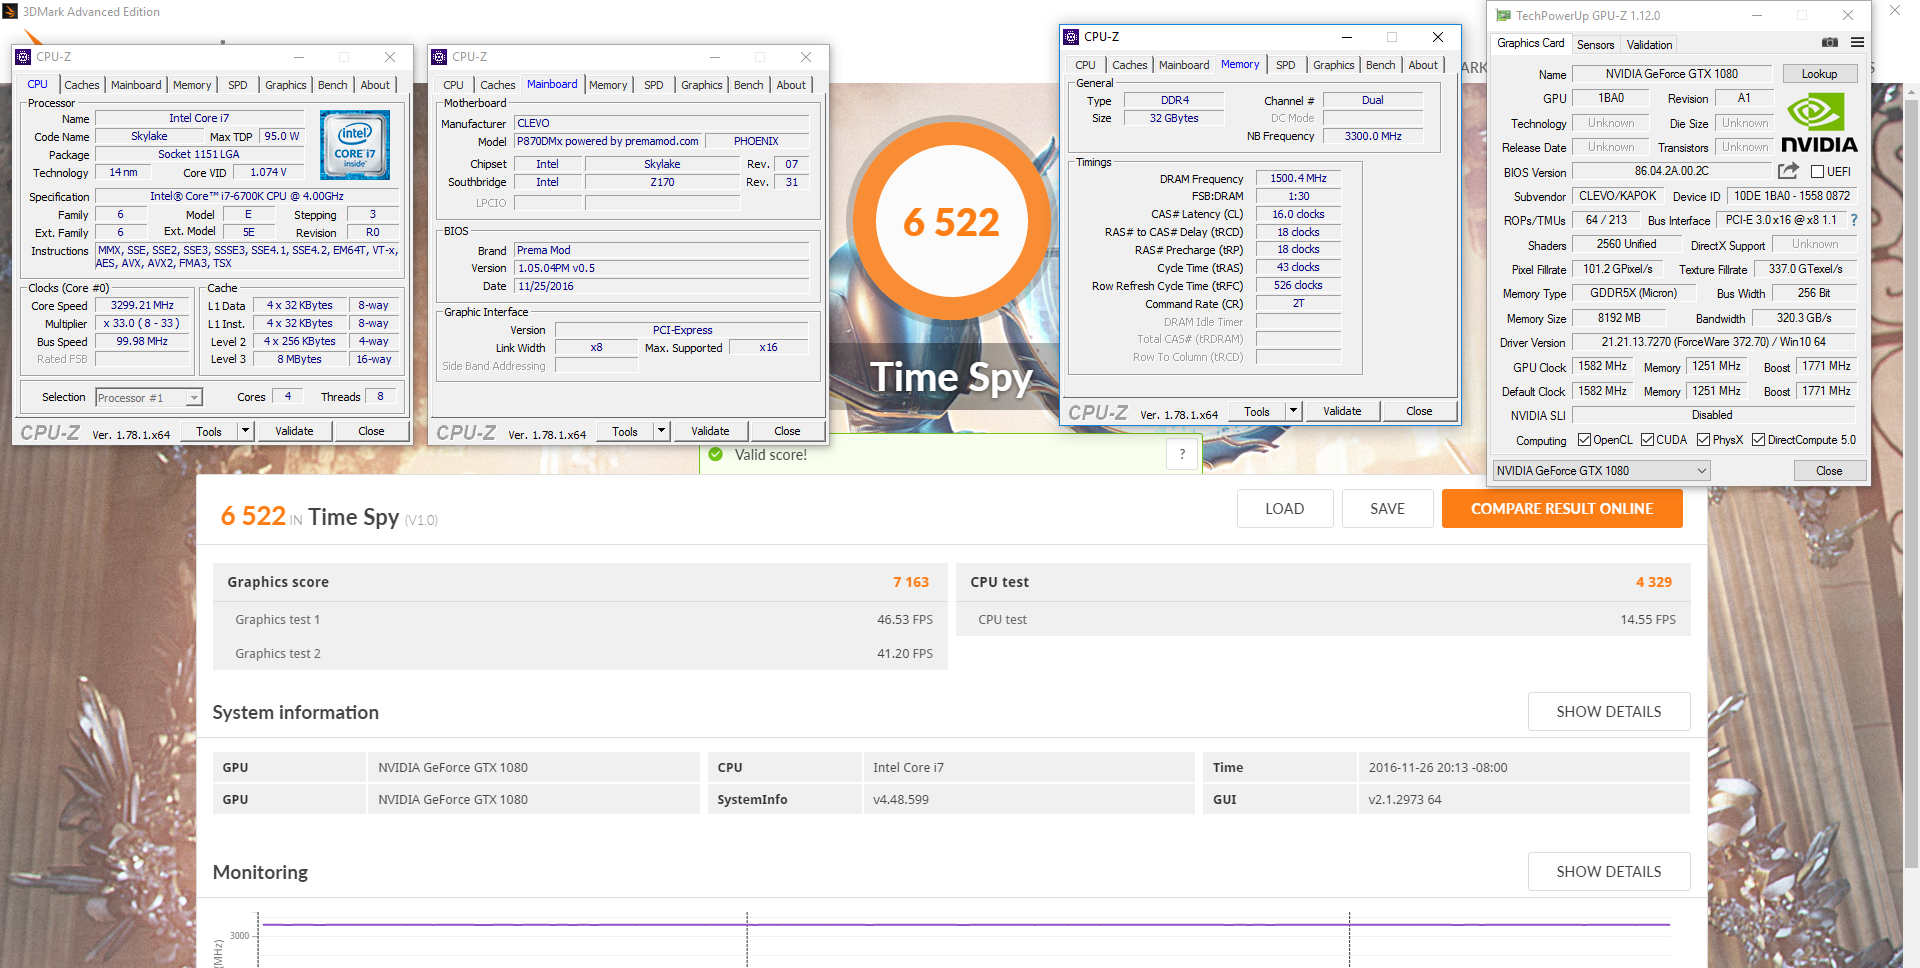This screenshot has width=1920, height=968.
Task: Take a GPU-Z screenshot with the camera icon
Action: 1829,43
